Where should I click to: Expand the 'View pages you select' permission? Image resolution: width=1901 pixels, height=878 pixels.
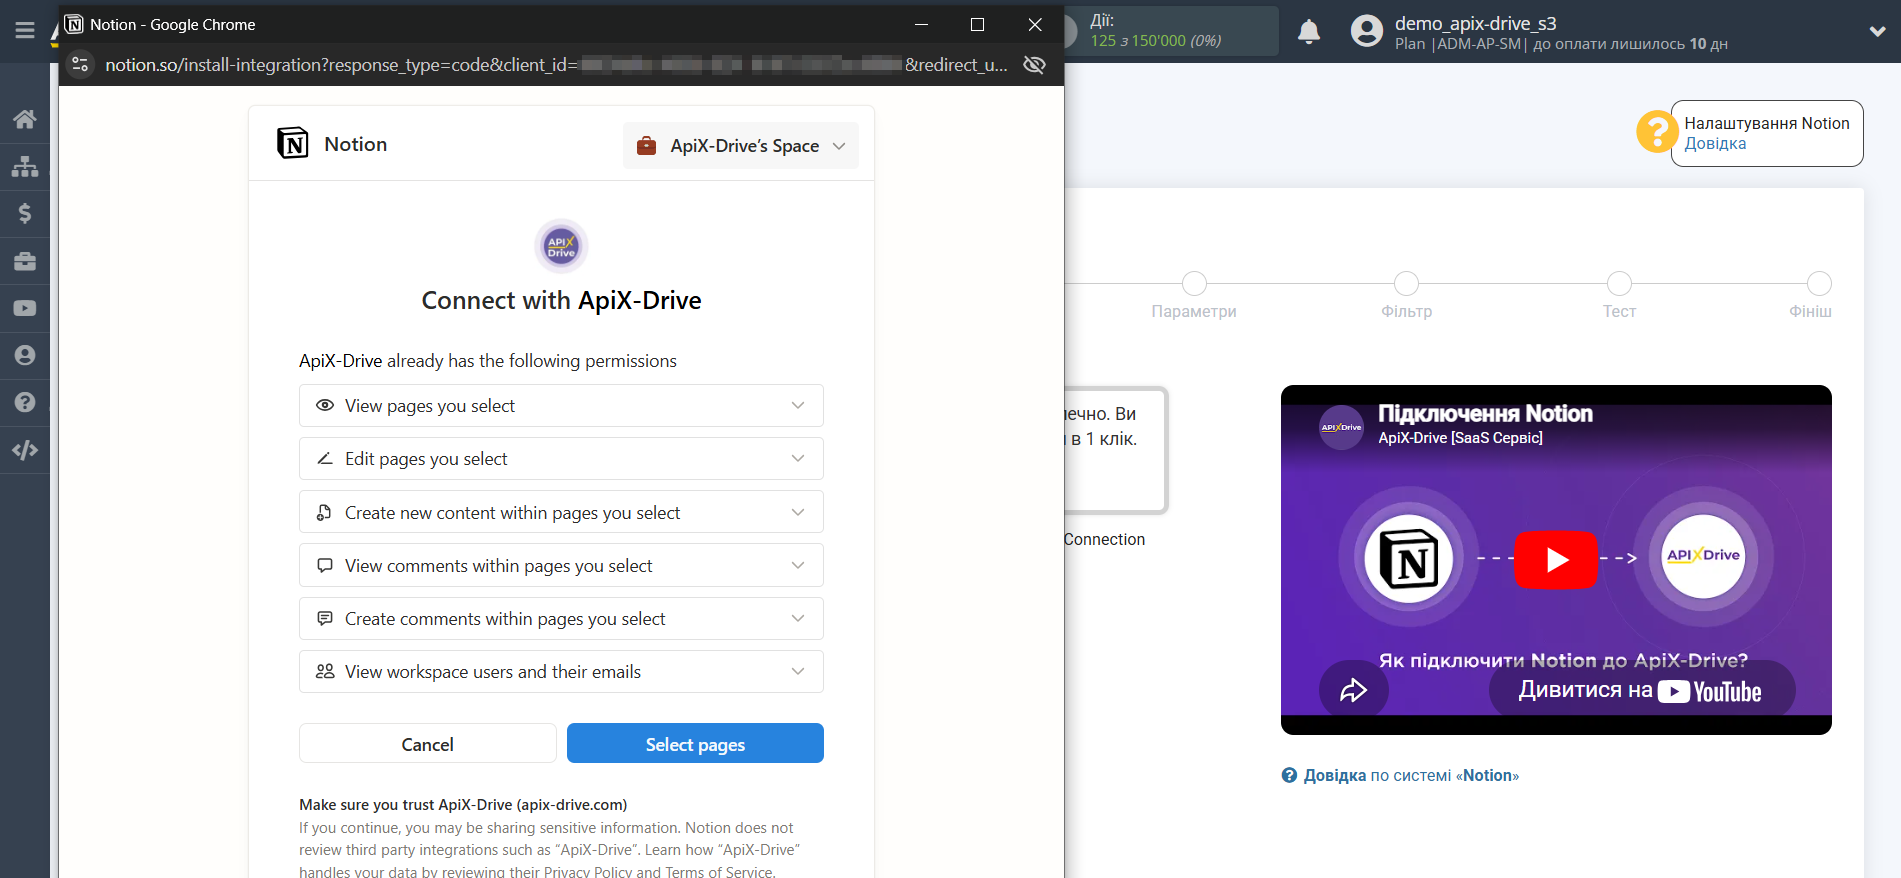561,406
